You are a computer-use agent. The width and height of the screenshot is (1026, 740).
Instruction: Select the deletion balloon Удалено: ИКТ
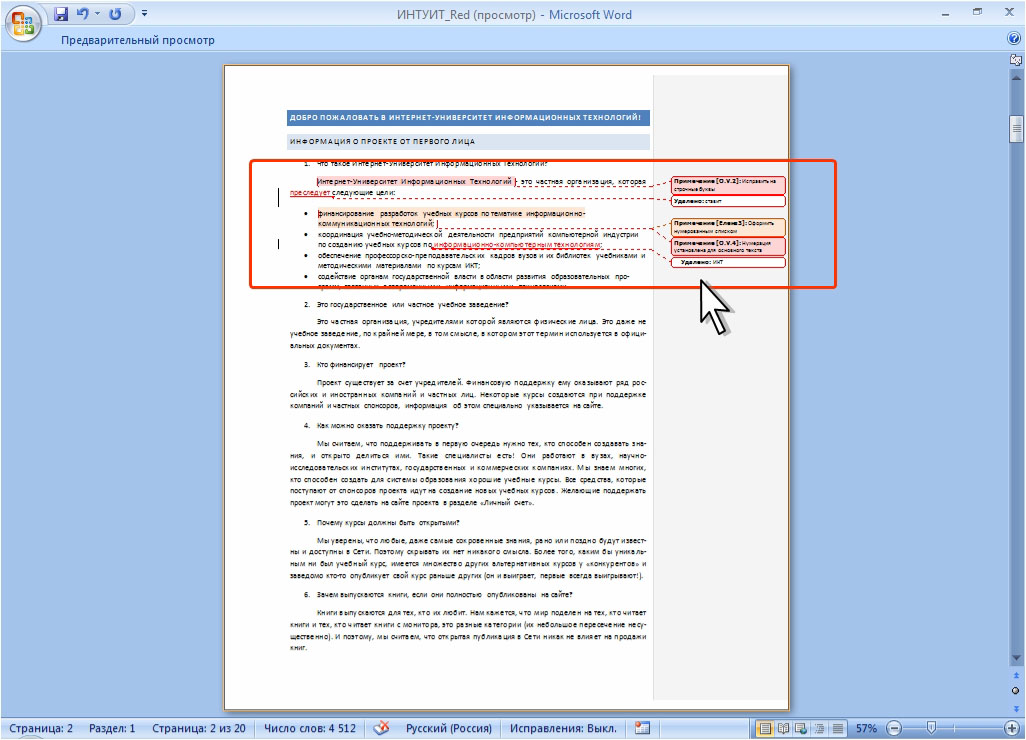[x=728, y=262]
